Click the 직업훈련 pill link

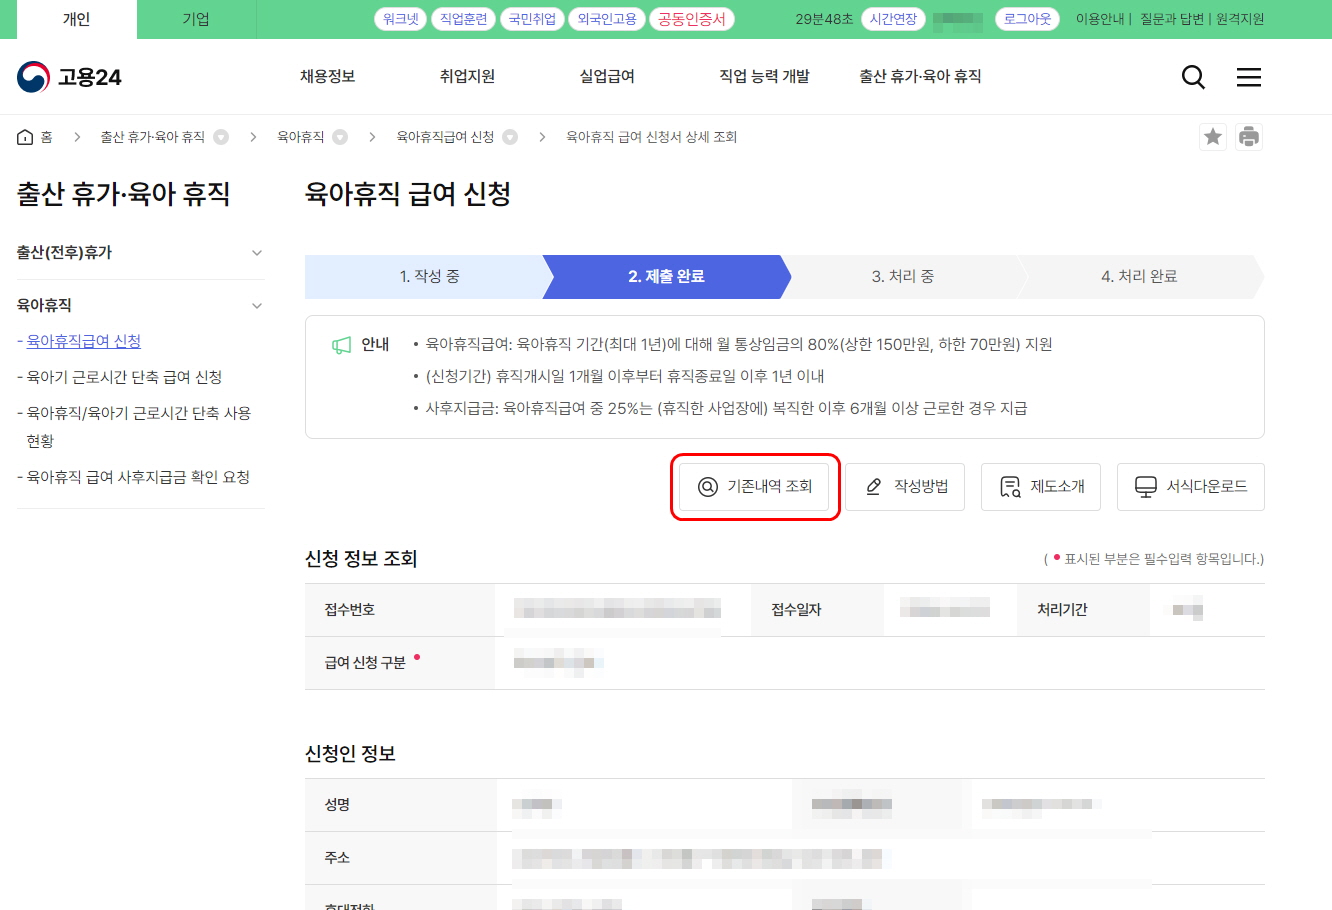pyautogui.click(x=463, y=19)
